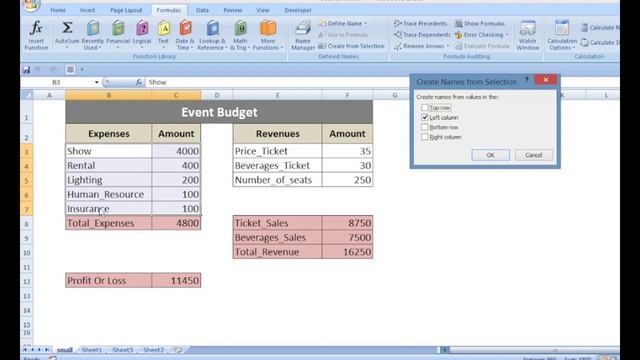Viewport: 640px width, 360px height.
Task: Select the Number_of_seats cell
Action: (x=278, y=180)
